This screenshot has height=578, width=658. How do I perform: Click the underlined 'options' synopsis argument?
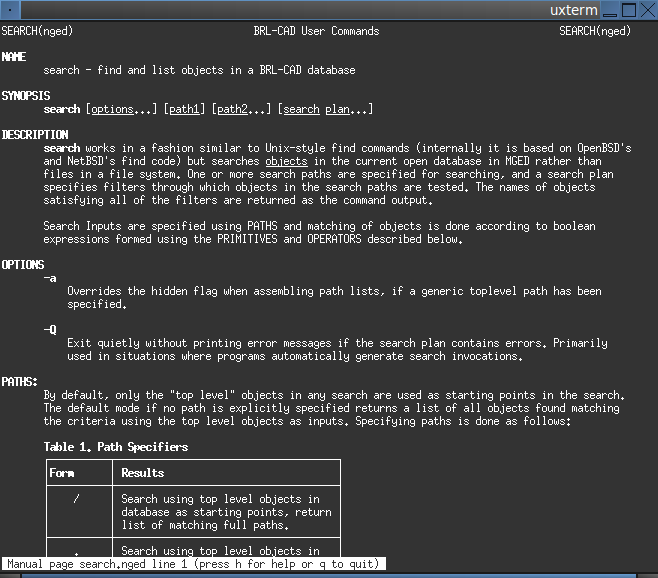click(x=111, y=109)
